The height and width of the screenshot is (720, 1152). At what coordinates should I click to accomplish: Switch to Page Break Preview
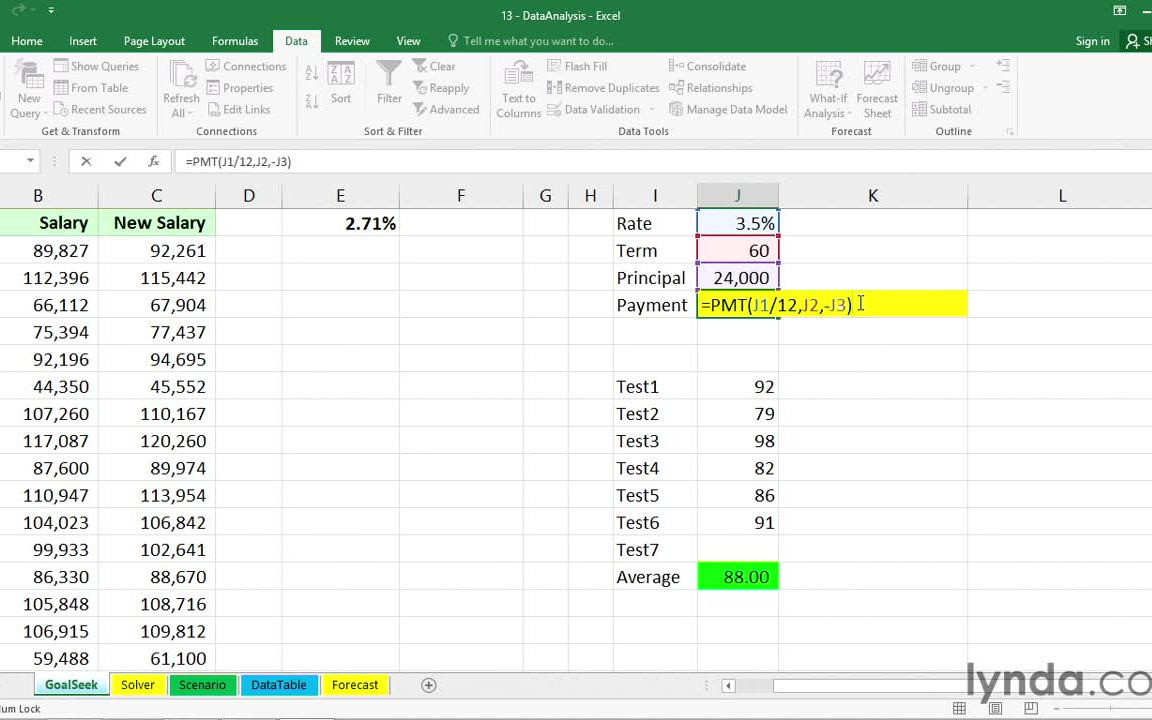[1032, 708]
